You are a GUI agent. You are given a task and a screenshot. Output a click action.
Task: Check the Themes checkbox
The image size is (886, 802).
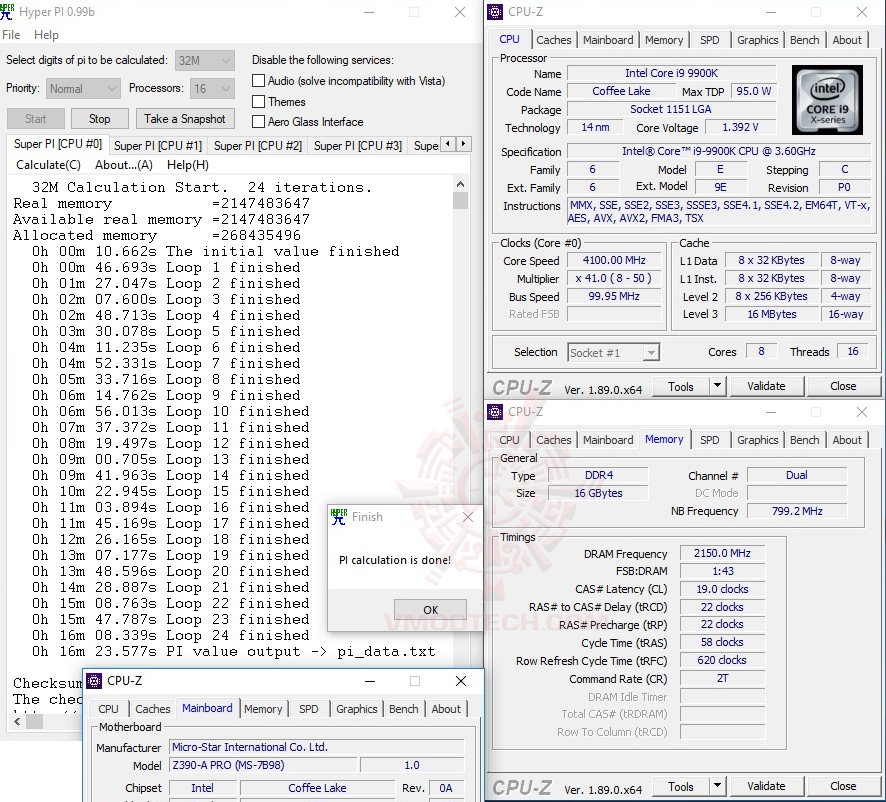pyautogui.click(x=258, y=101)
